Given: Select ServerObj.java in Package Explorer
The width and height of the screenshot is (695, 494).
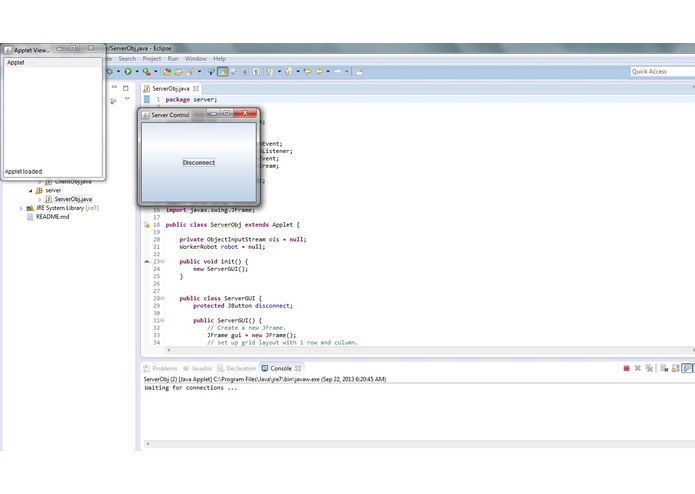Looking at the screenshot, I should pyautogui.click(x=68, y=199).
